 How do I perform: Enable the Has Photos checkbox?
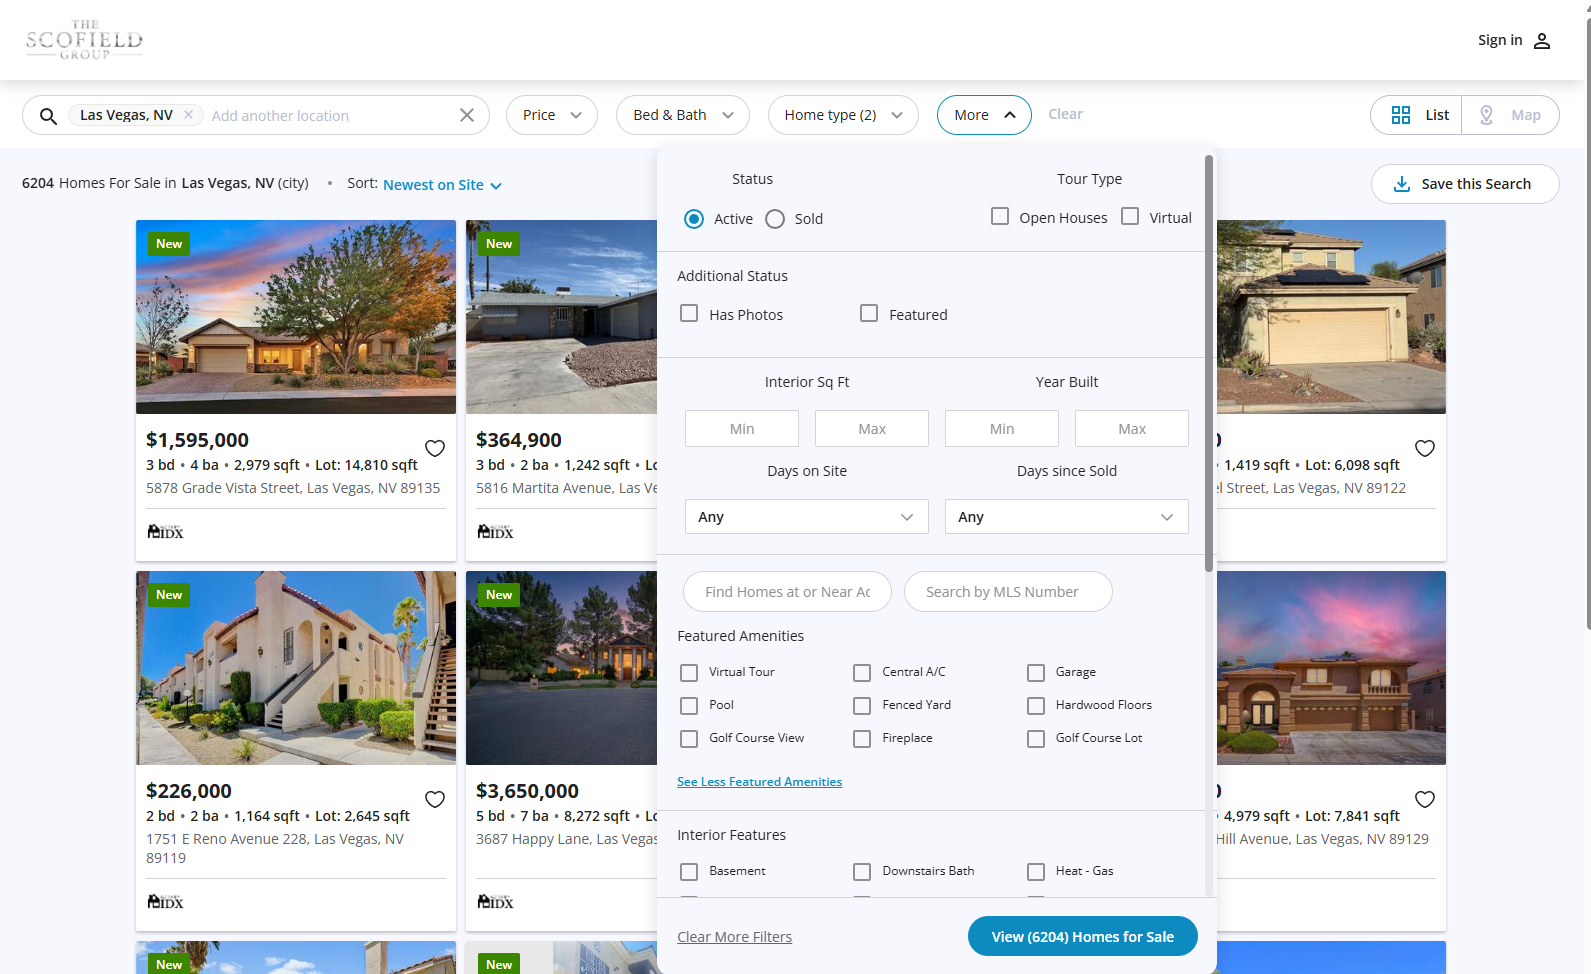click(689, 313)
